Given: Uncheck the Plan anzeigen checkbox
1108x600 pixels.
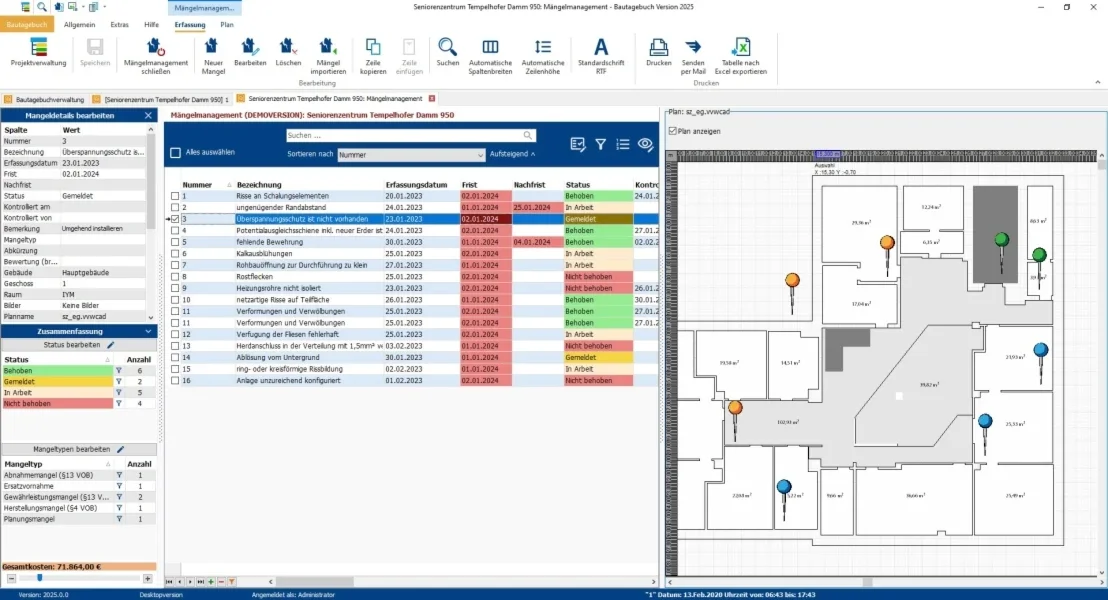Looking at the screenshot, I should coord(673,131).
